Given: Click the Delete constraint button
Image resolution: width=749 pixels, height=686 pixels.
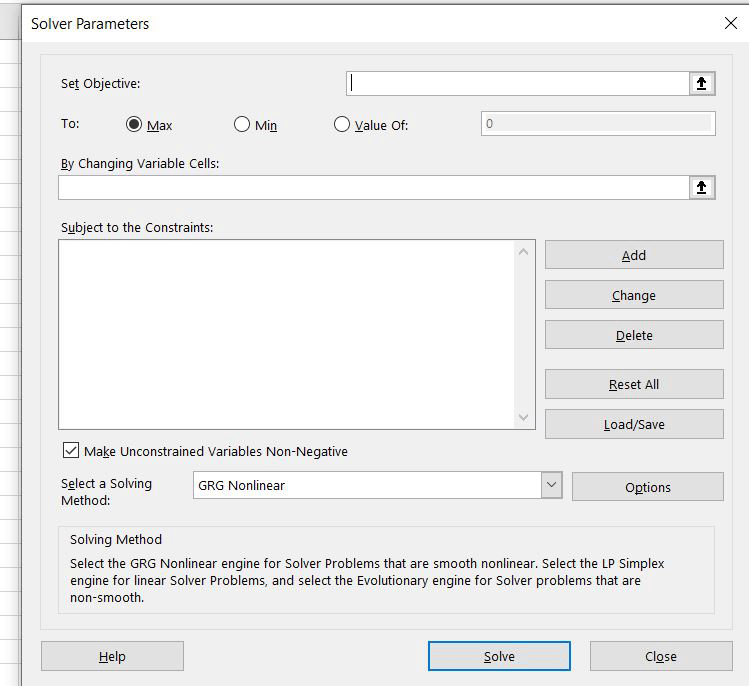Looking at the screenshot, I should coord(634,335).
